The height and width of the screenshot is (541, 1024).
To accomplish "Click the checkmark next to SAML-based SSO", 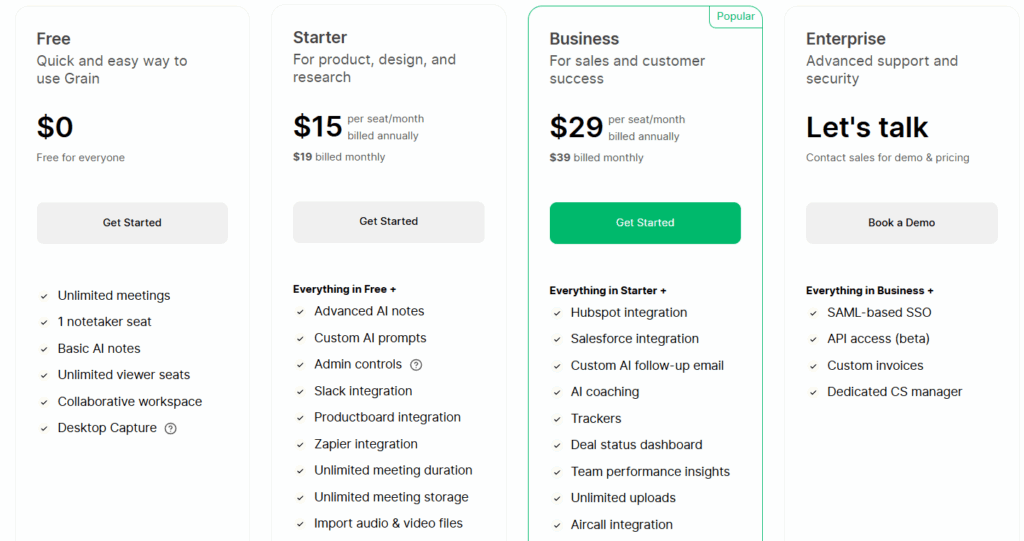I will (x=813, y=313).
